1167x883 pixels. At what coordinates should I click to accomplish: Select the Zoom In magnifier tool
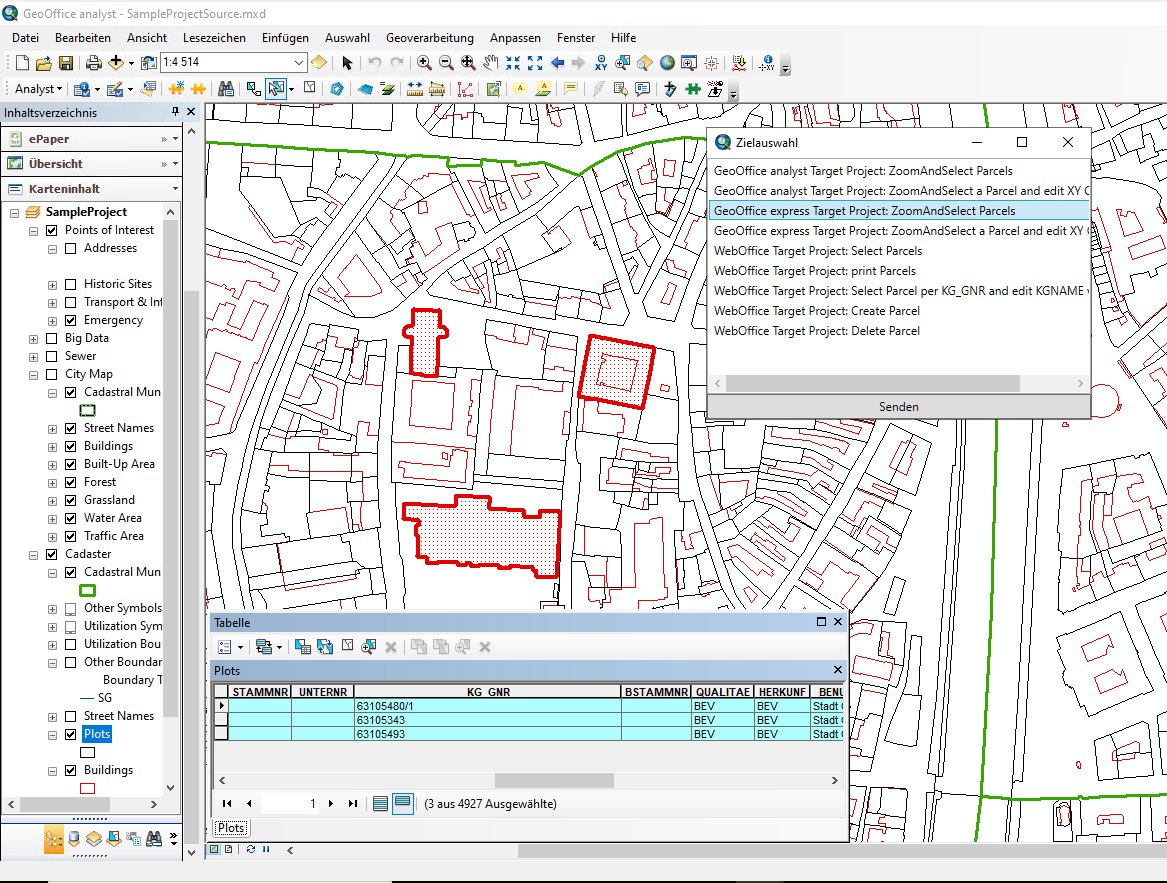point(424,63)
